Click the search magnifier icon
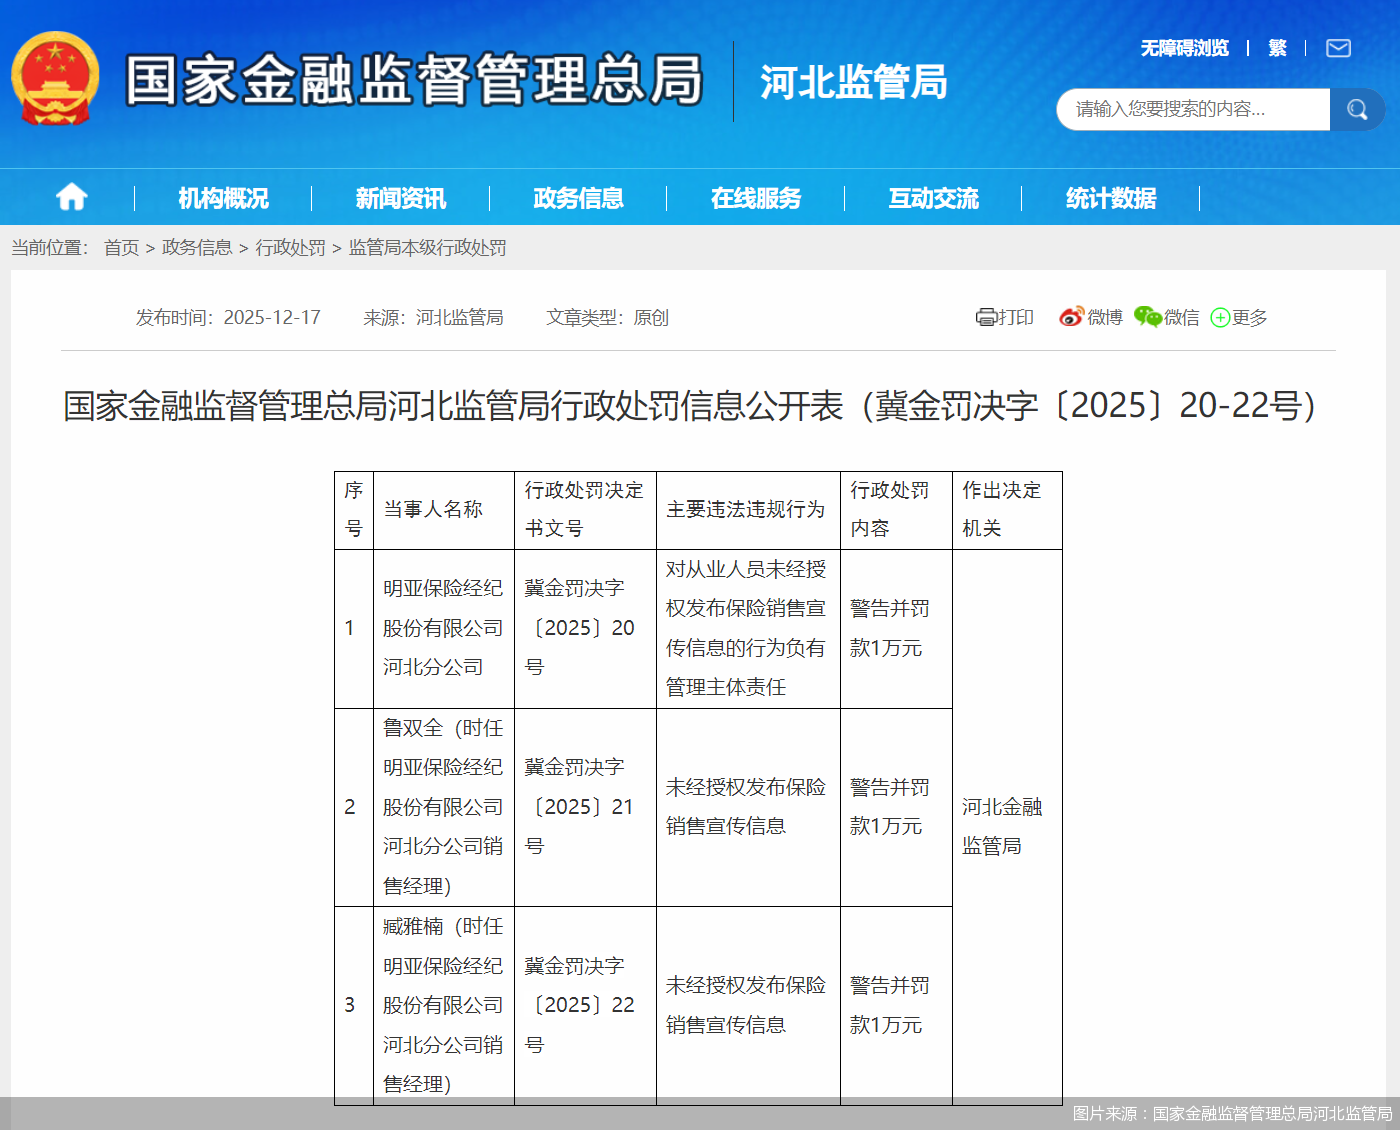 pos(1357,109)
